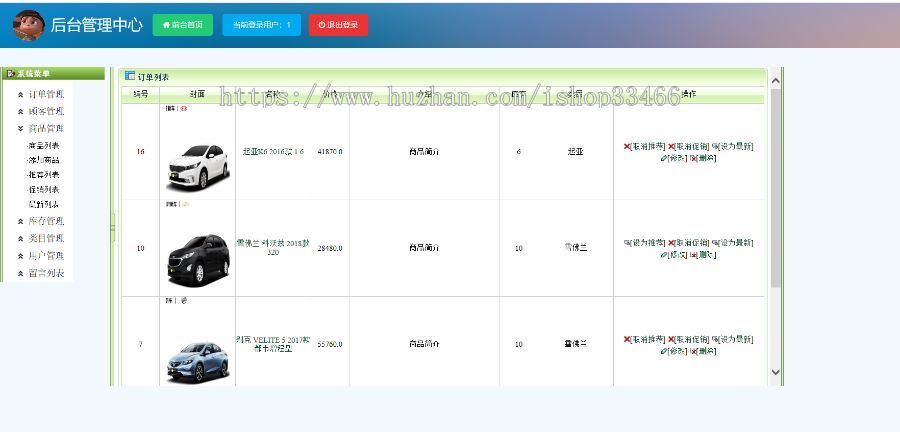
Task: Select ID cell 7
Action: coord(141,344)
